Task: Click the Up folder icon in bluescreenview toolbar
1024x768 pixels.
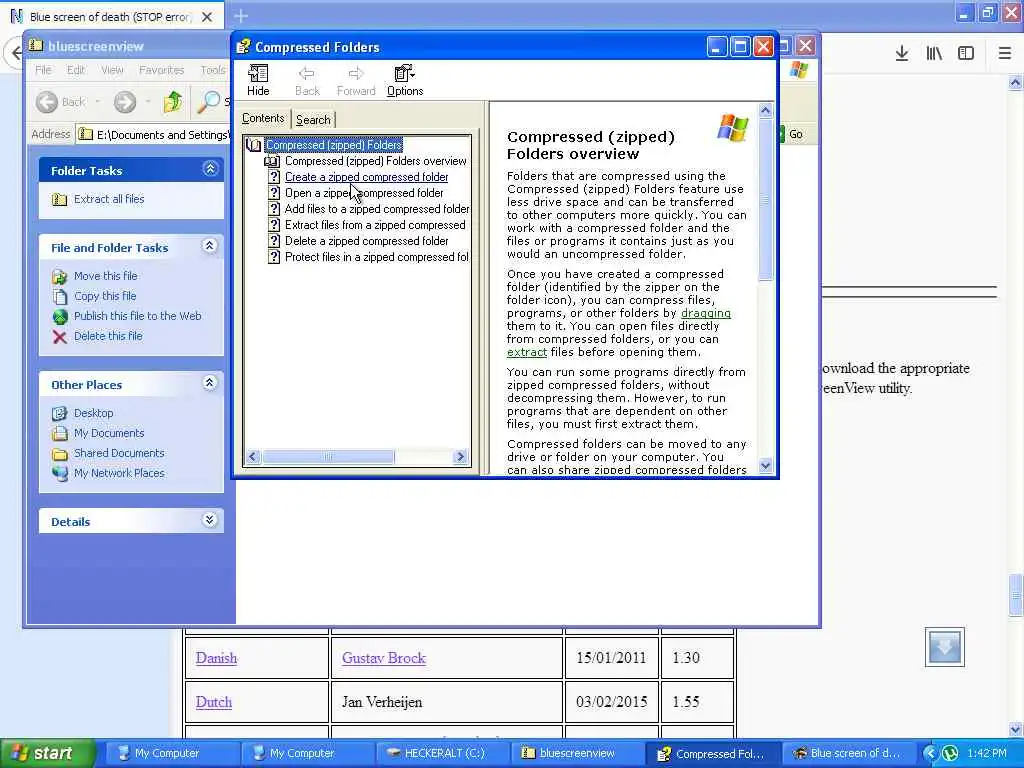Action: [173, 102]
